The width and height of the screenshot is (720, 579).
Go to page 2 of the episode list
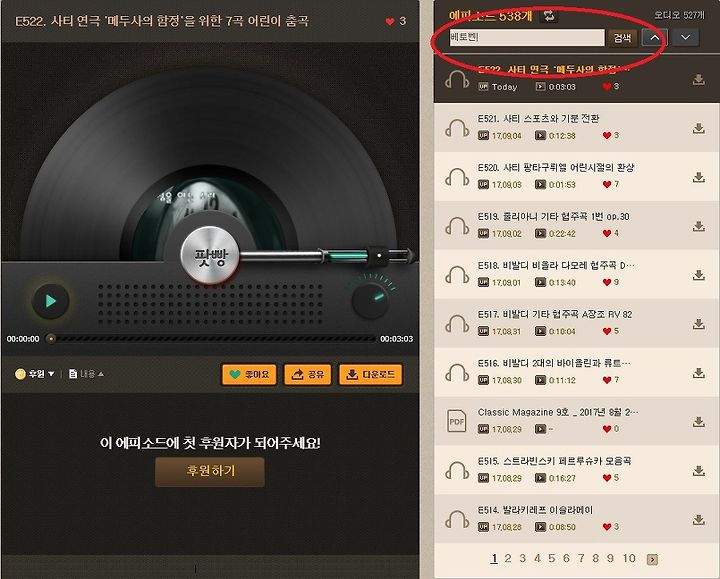point(508,558)
